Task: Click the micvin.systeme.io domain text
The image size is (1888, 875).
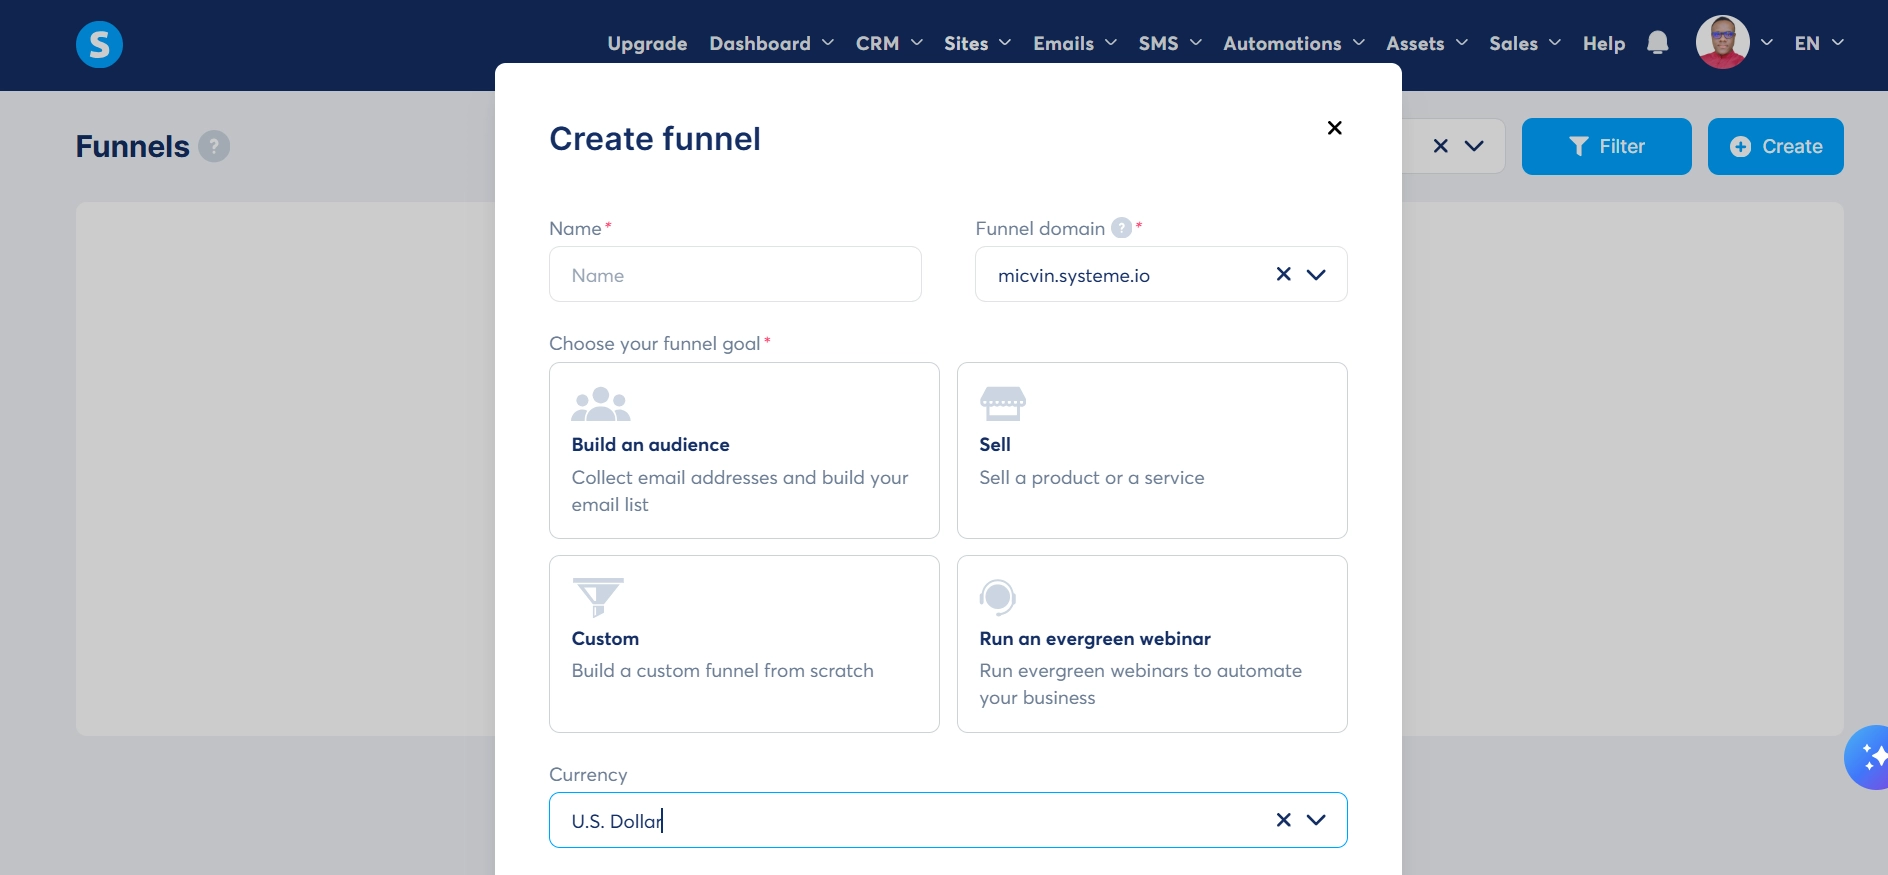Action: tap(1074, 276)
